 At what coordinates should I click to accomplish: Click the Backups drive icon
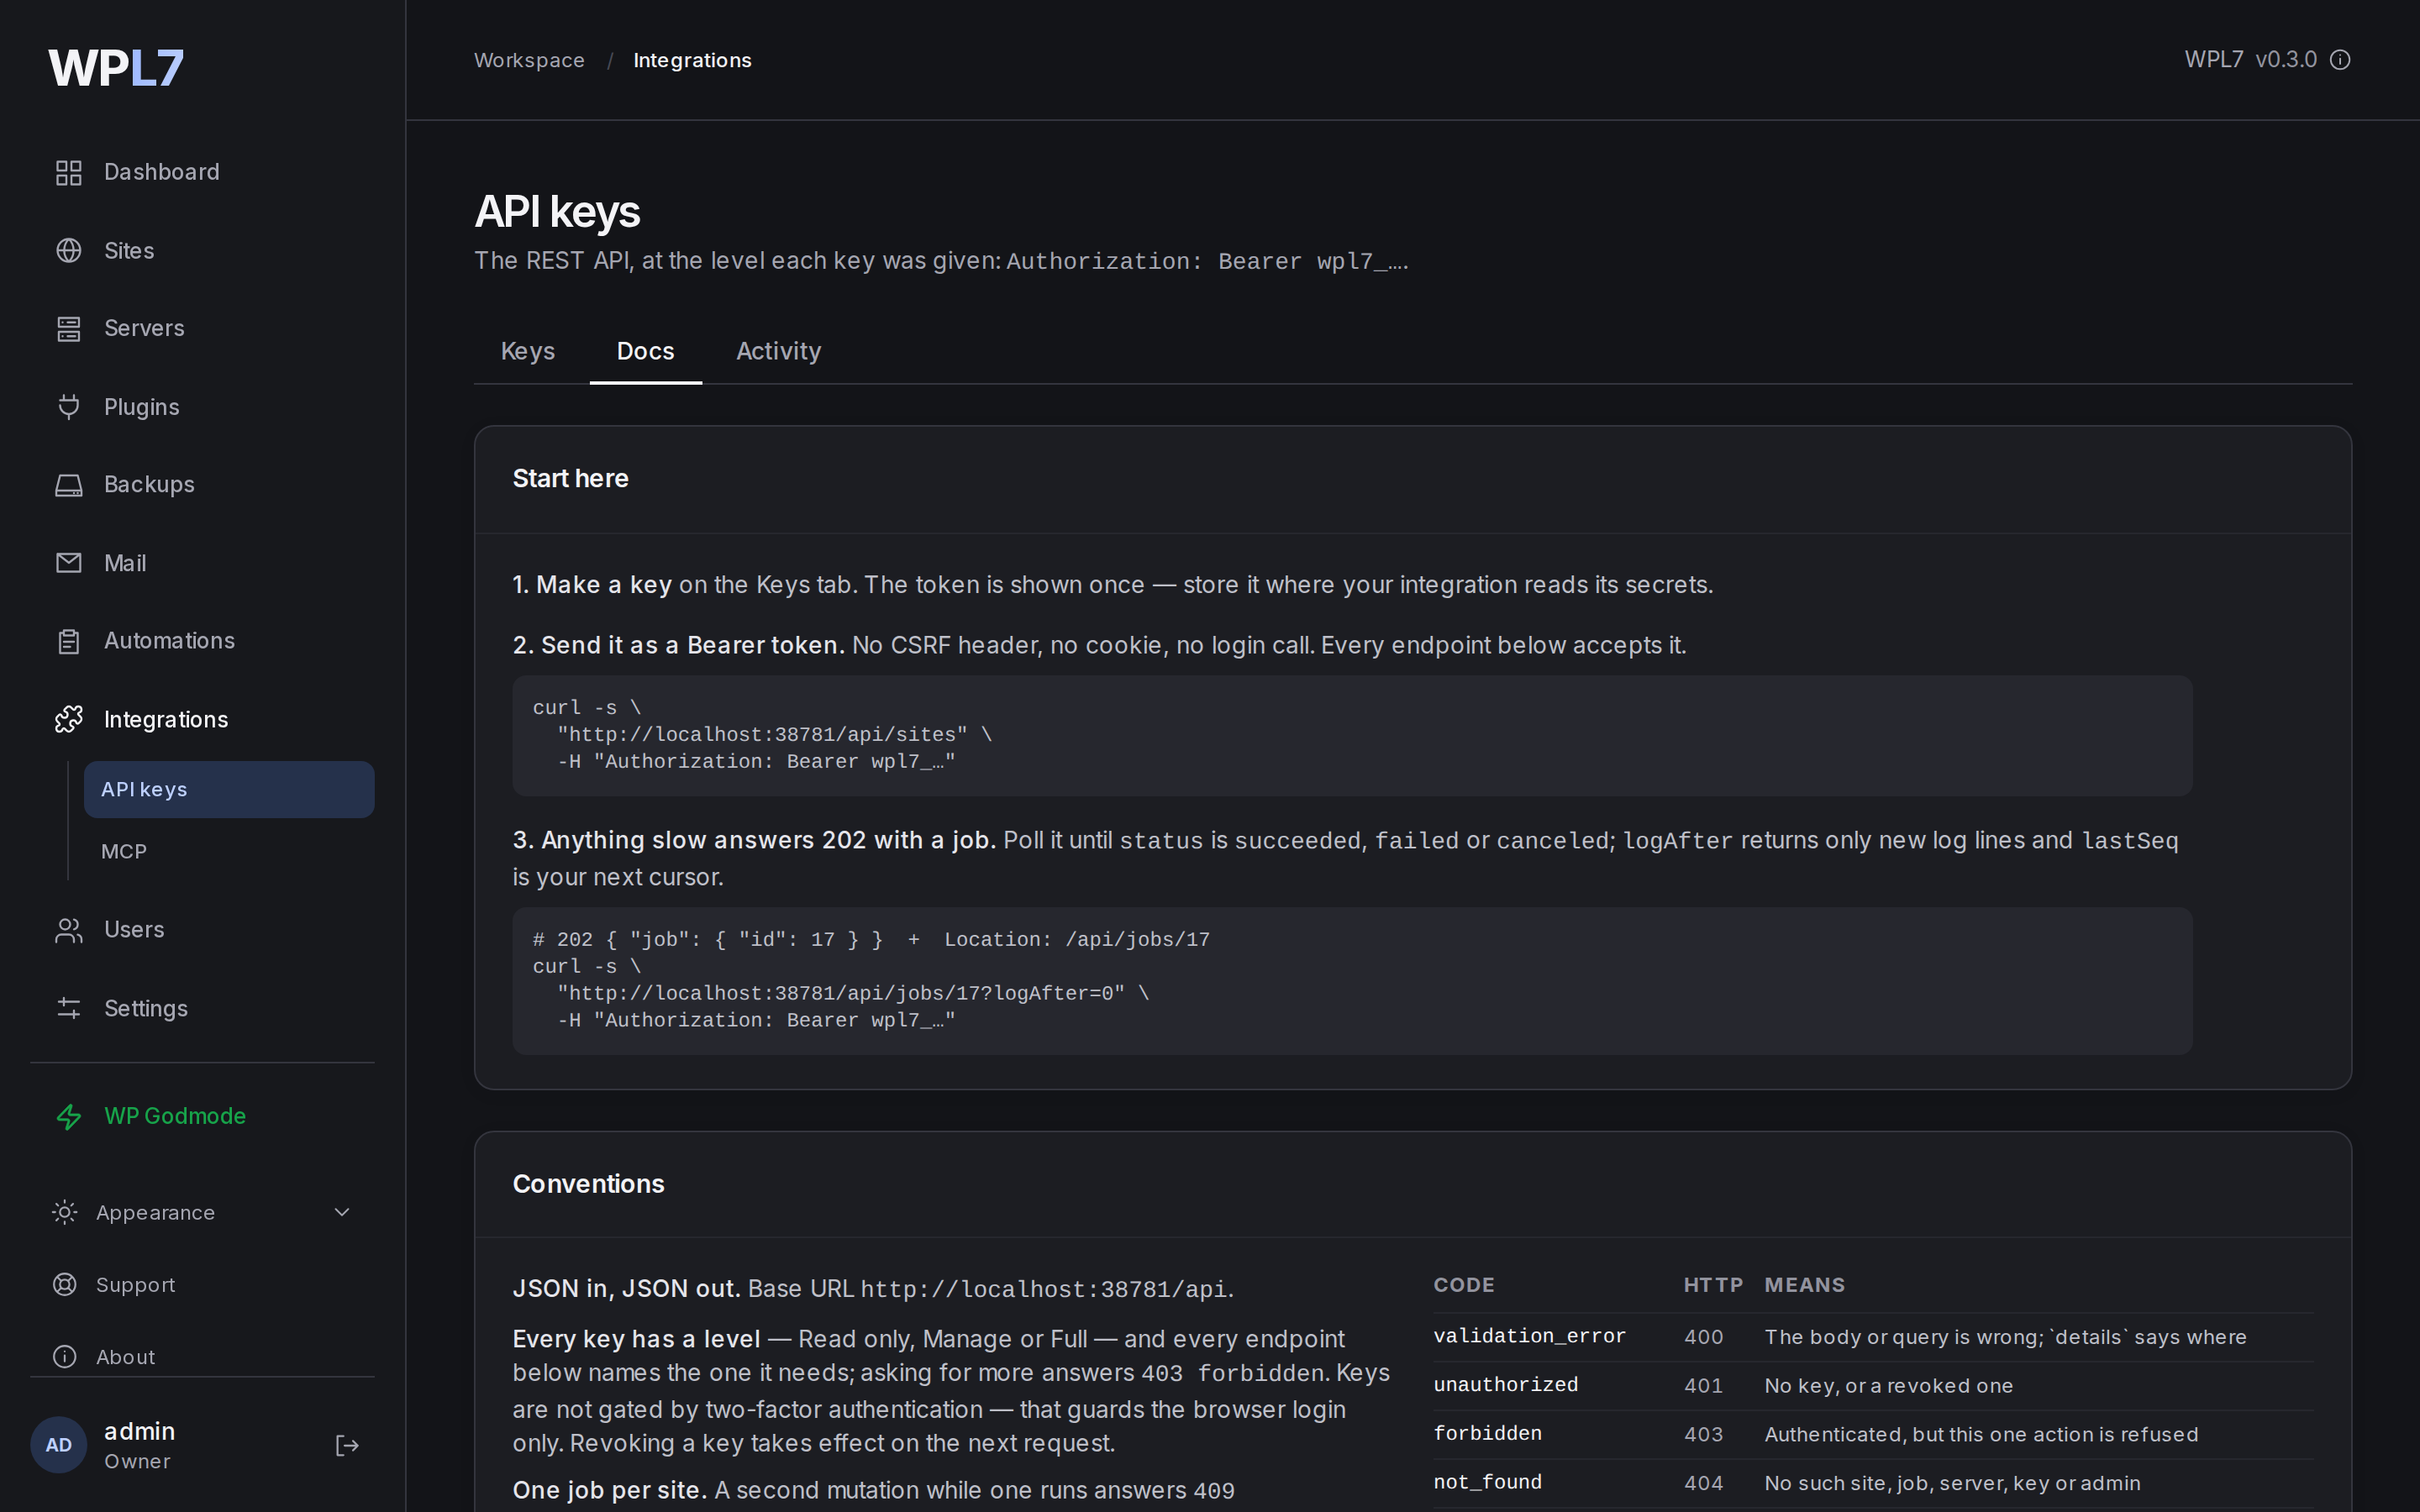coord(68,485)
